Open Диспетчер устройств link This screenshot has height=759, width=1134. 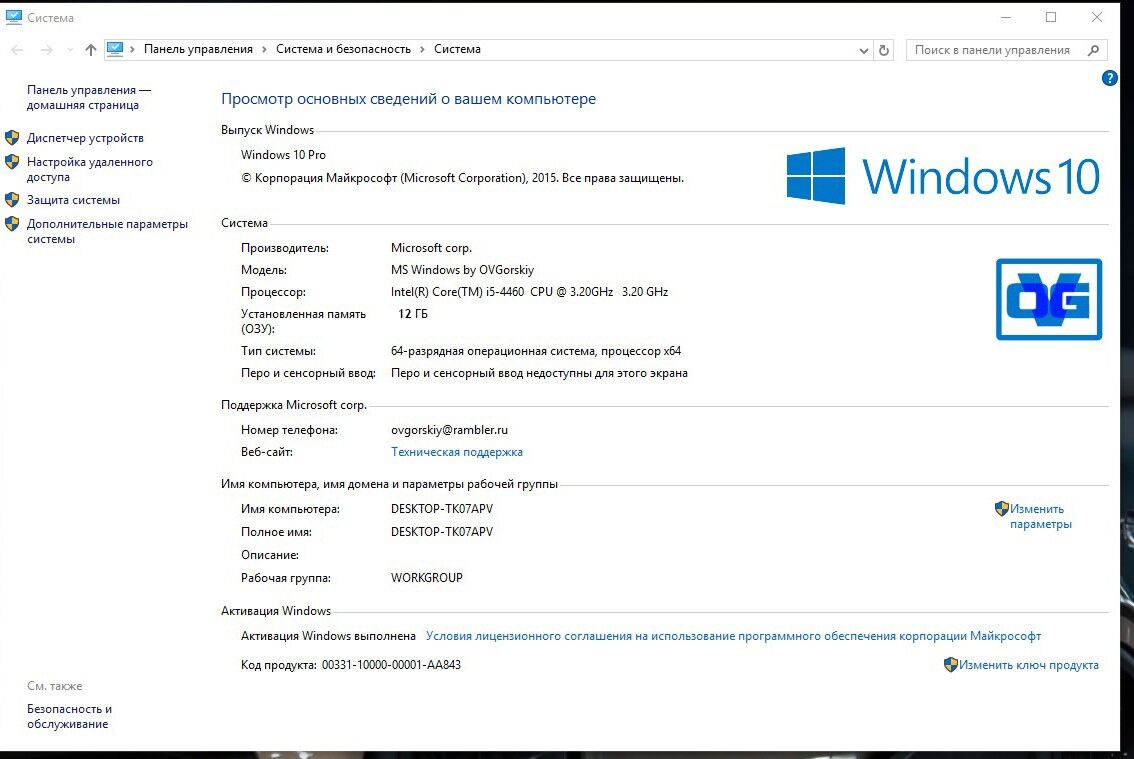tap(85, 137)
